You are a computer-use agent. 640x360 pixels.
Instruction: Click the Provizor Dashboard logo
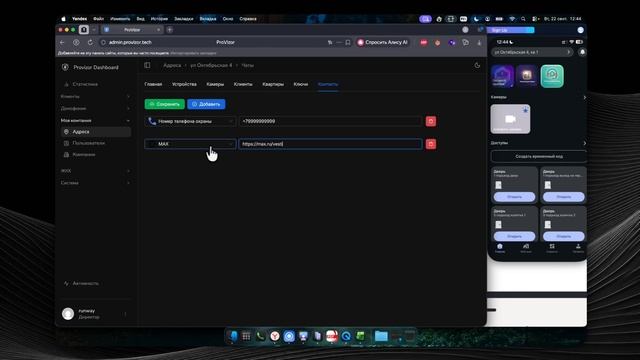coord(90,67)
